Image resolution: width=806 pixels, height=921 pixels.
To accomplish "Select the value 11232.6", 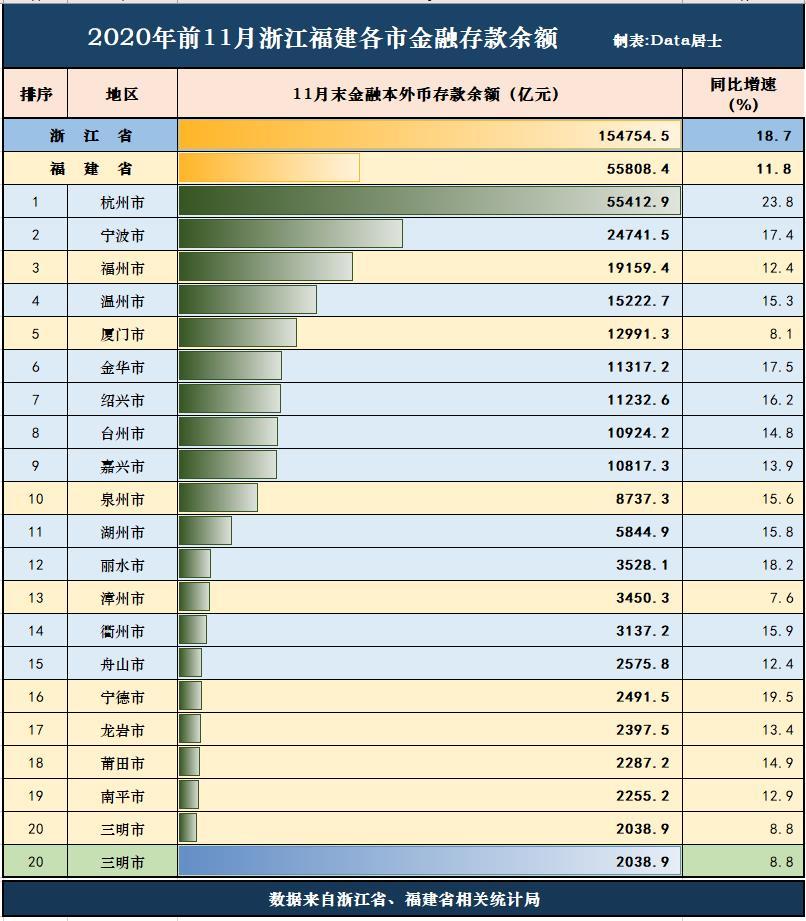I will click(638, 399).
